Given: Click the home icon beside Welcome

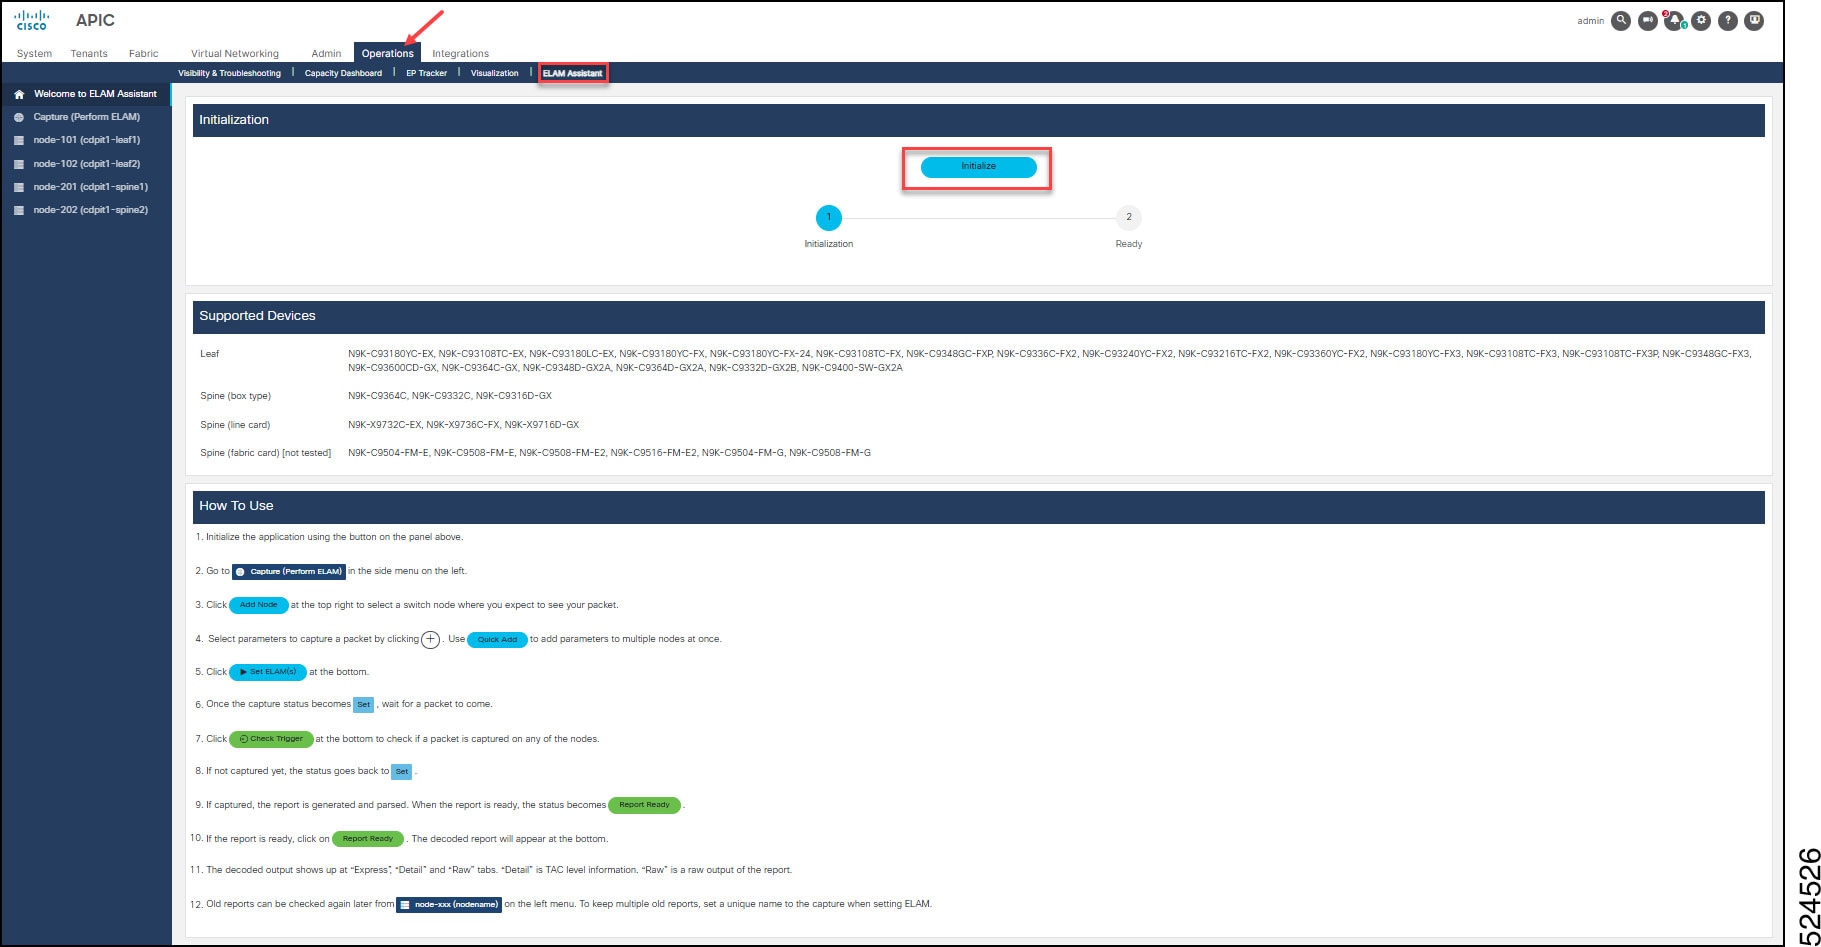Looking at the screenshot, I should point(18,93).
